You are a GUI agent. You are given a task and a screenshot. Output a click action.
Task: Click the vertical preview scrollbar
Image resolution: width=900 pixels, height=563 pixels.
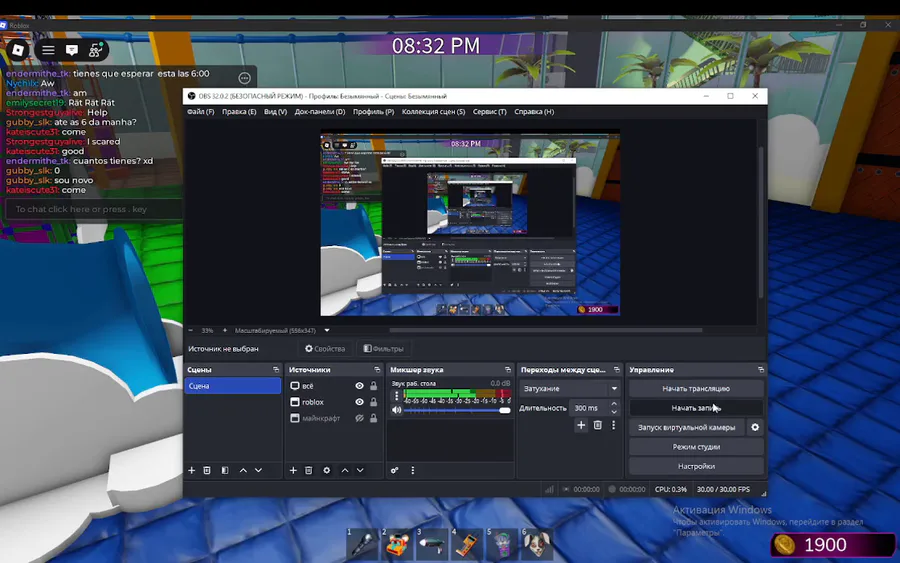(x=761, y=222)
